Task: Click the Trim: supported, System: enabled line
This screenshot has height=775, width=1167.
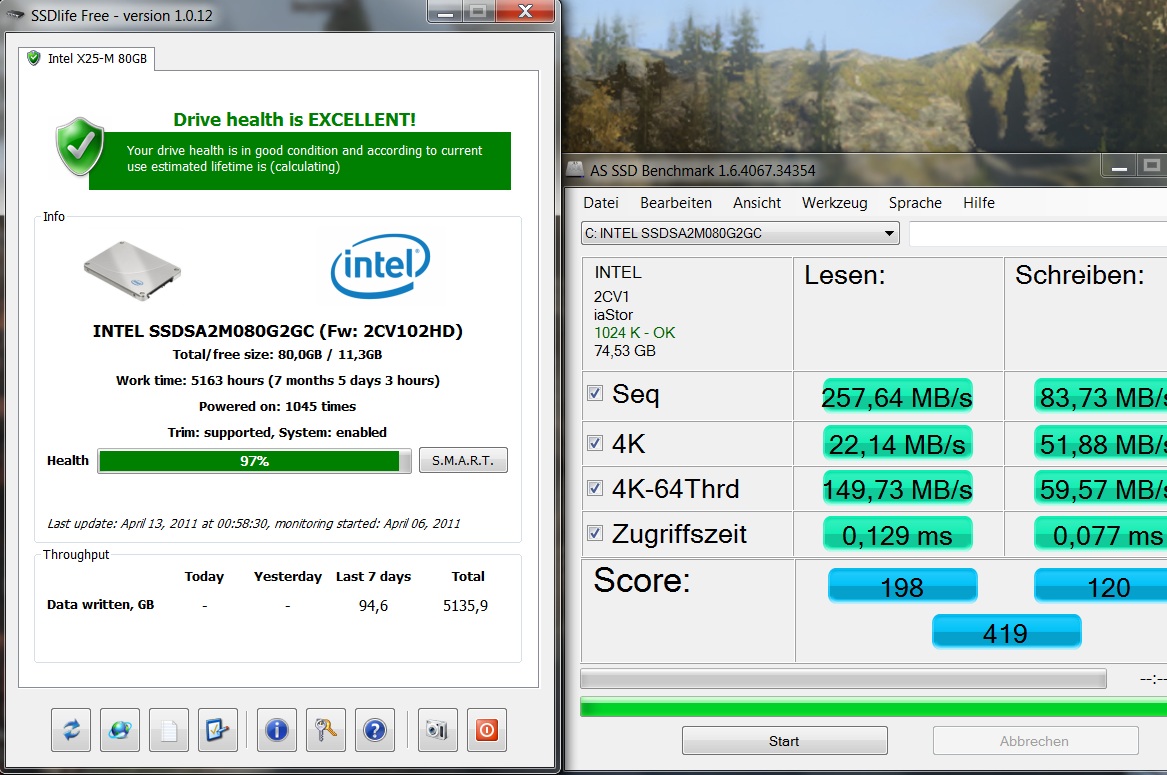Action: (x=278, y=433)
